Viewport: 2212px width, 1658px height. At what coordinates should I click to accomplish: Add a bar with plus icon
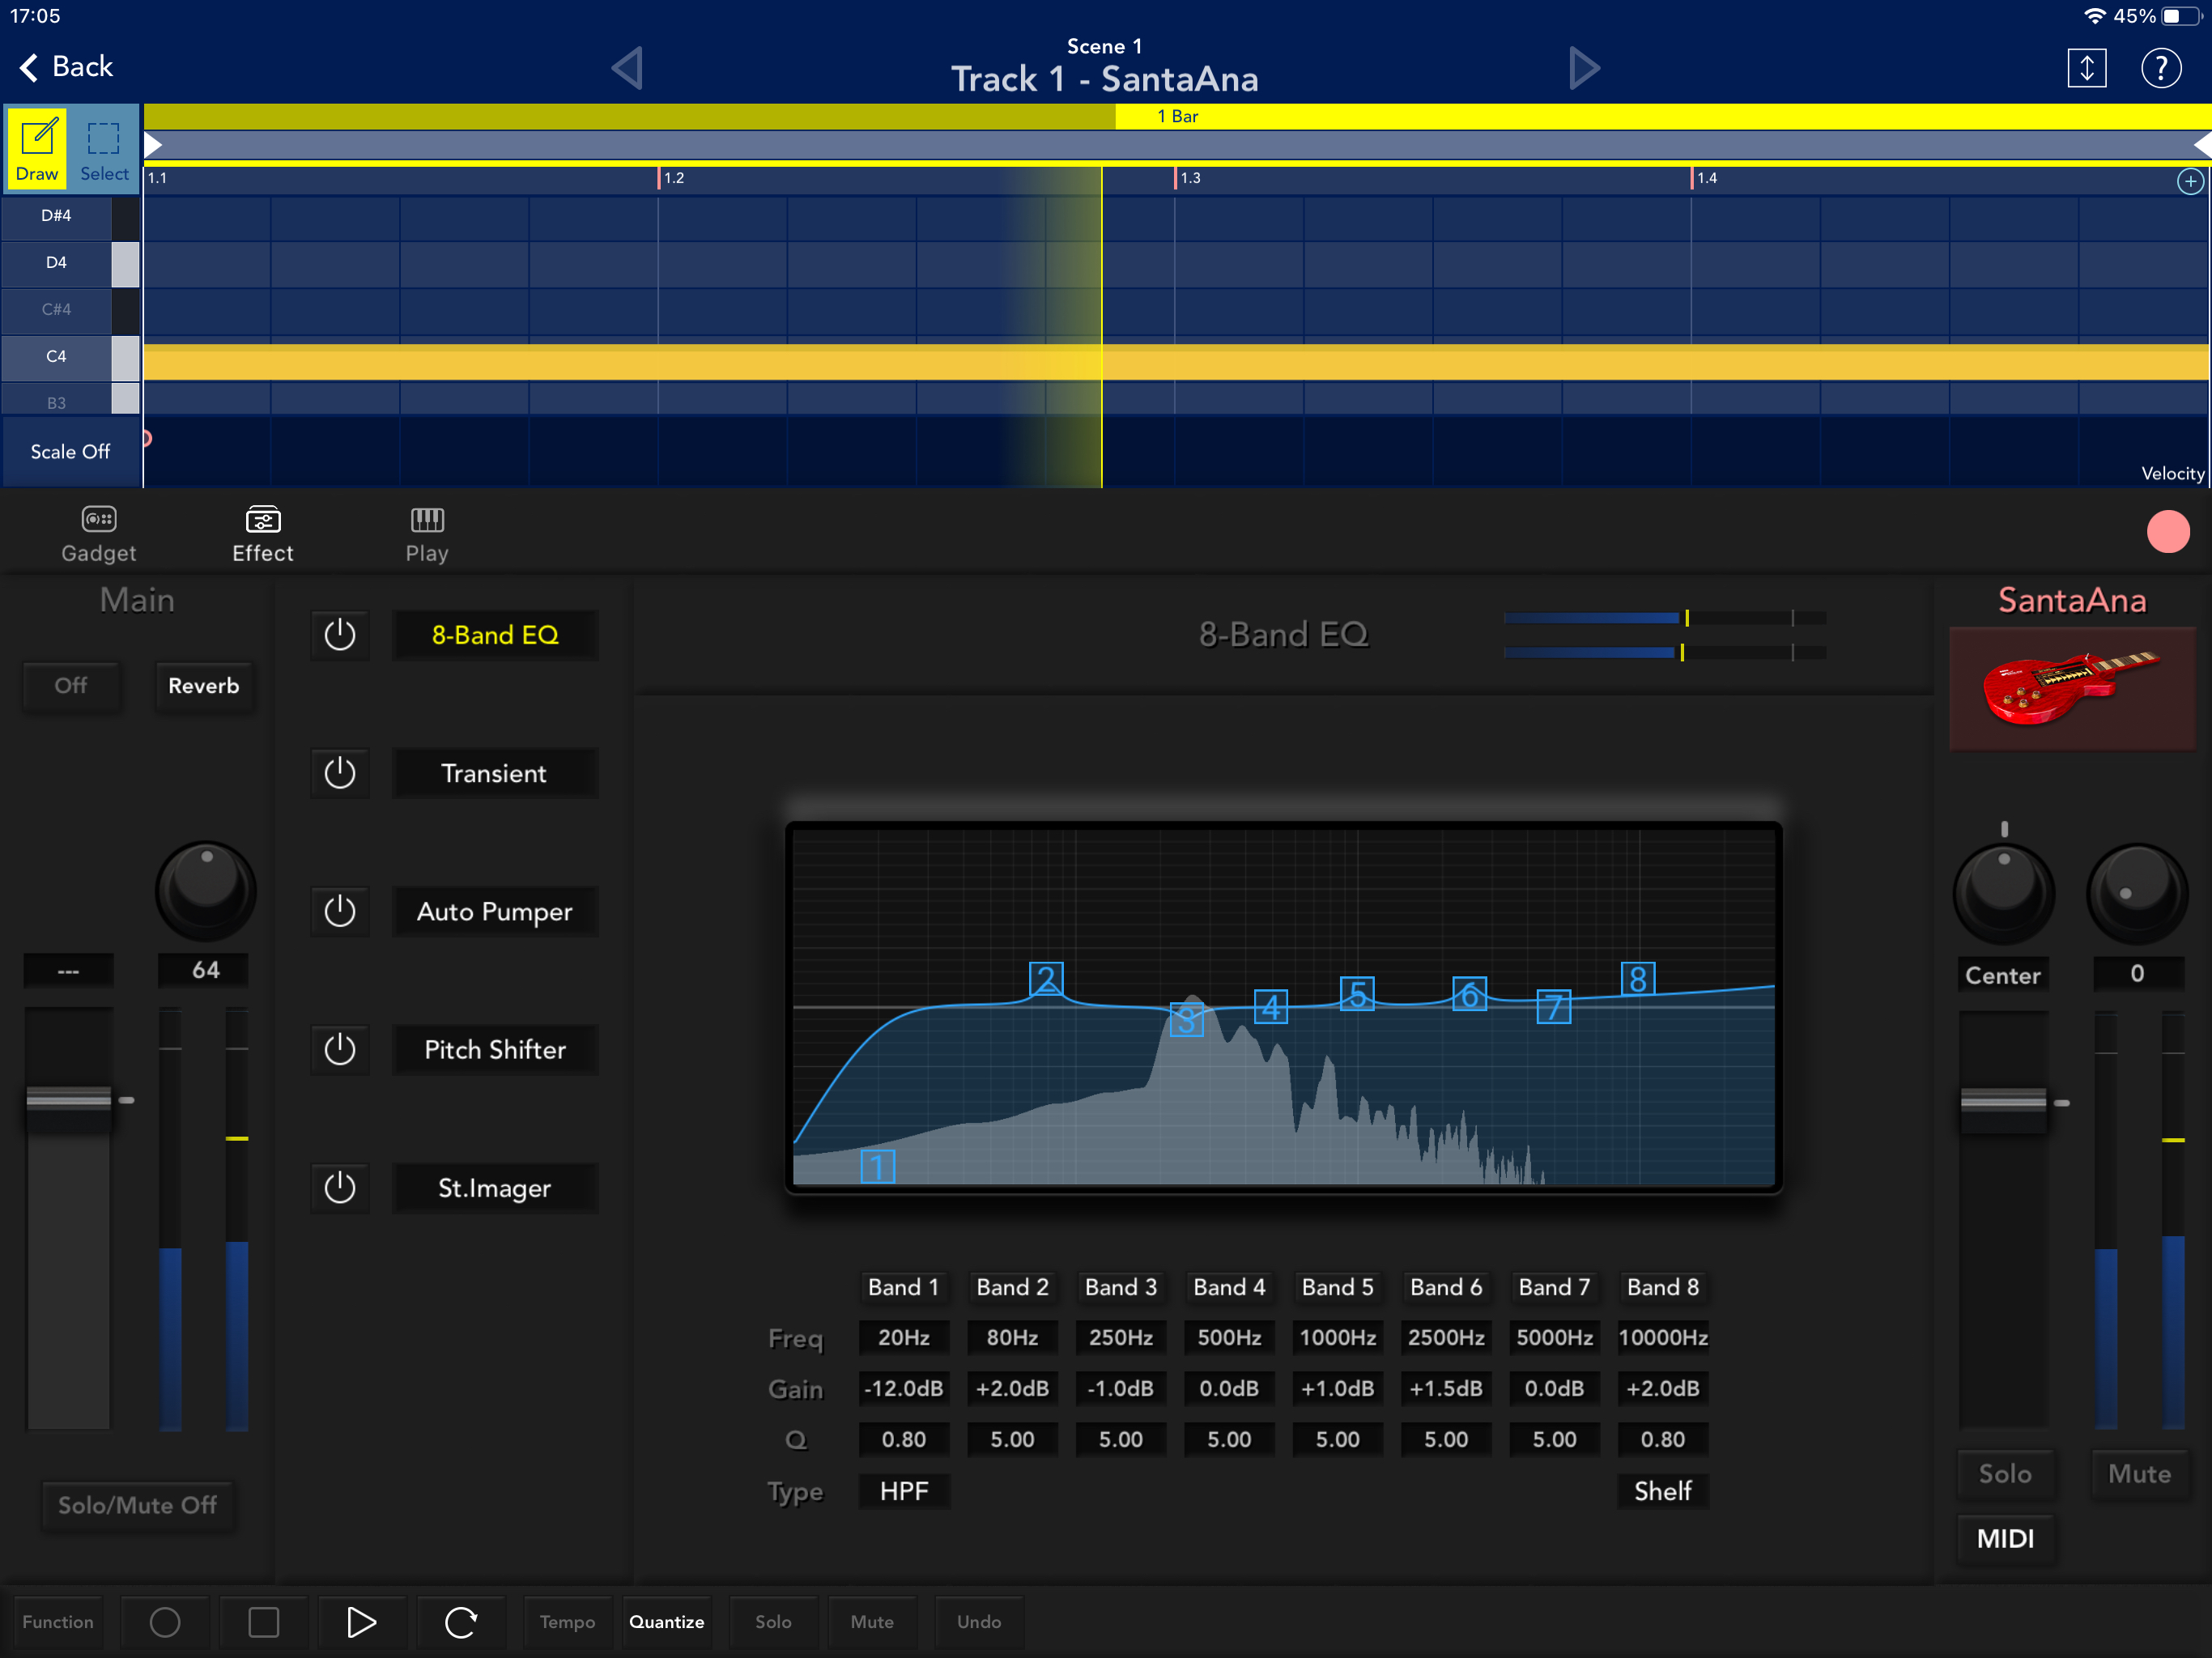[x=2190, y=182]
